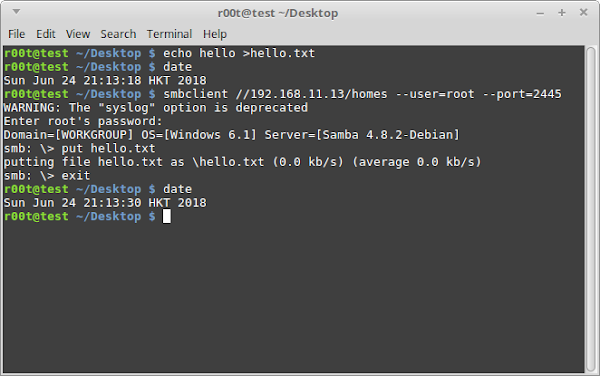Click the terminal cursor block at prompt
This screenshot has height=376, width=600.
(x=166, y=216)
